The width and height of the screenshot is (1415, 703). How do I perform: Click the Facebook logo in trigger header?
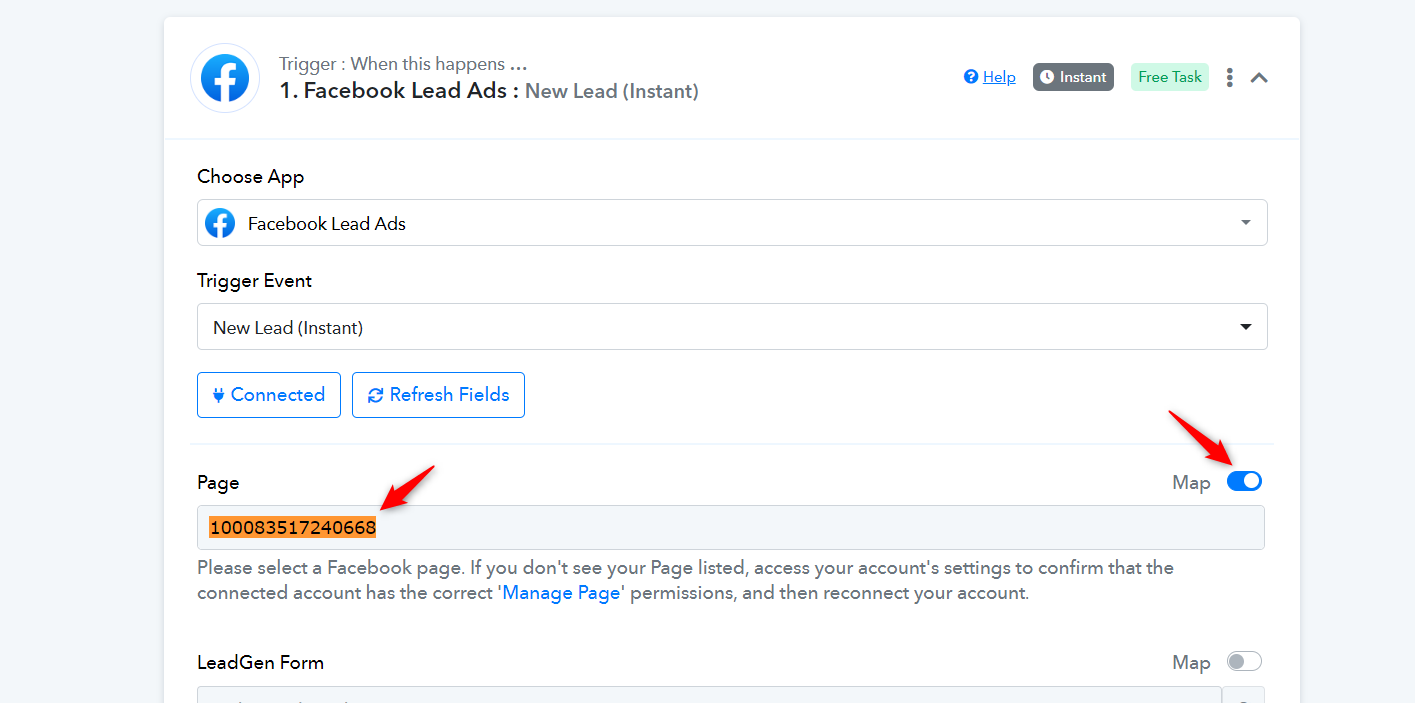[x=225, y=78]
